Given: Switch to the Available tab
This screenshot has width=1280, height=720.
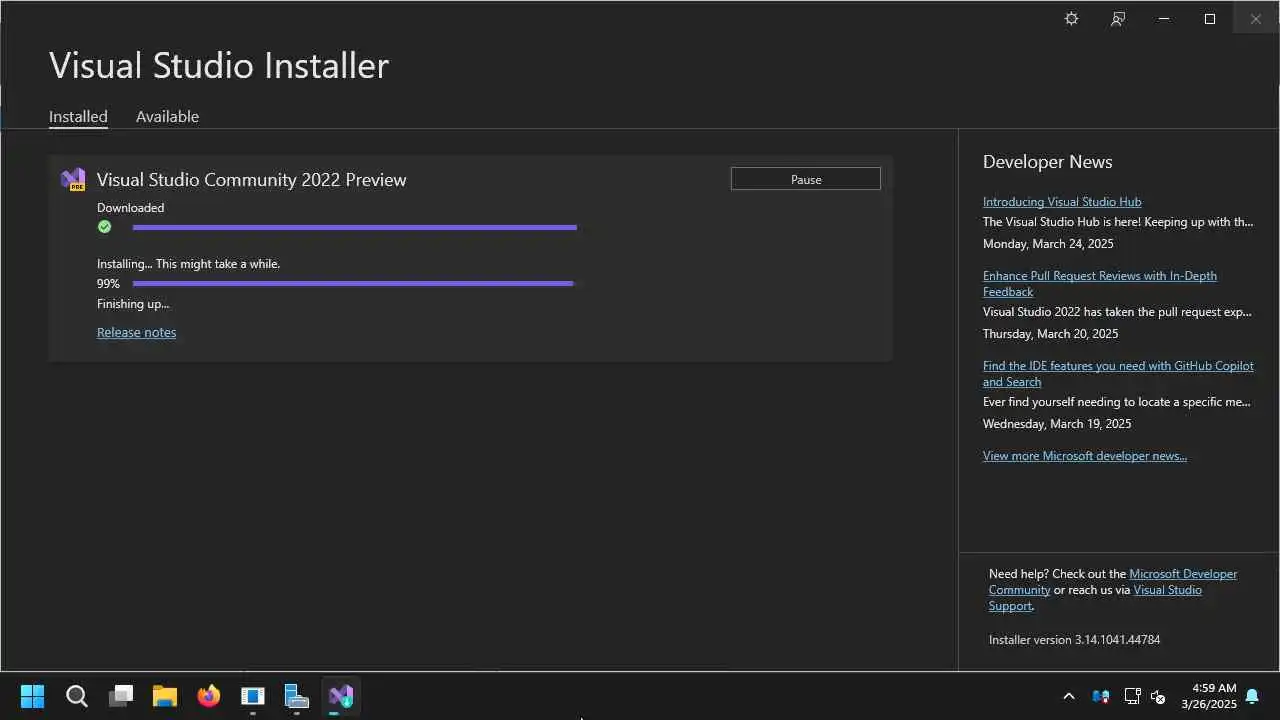Looking at the screenshot, I should point(167,116).
